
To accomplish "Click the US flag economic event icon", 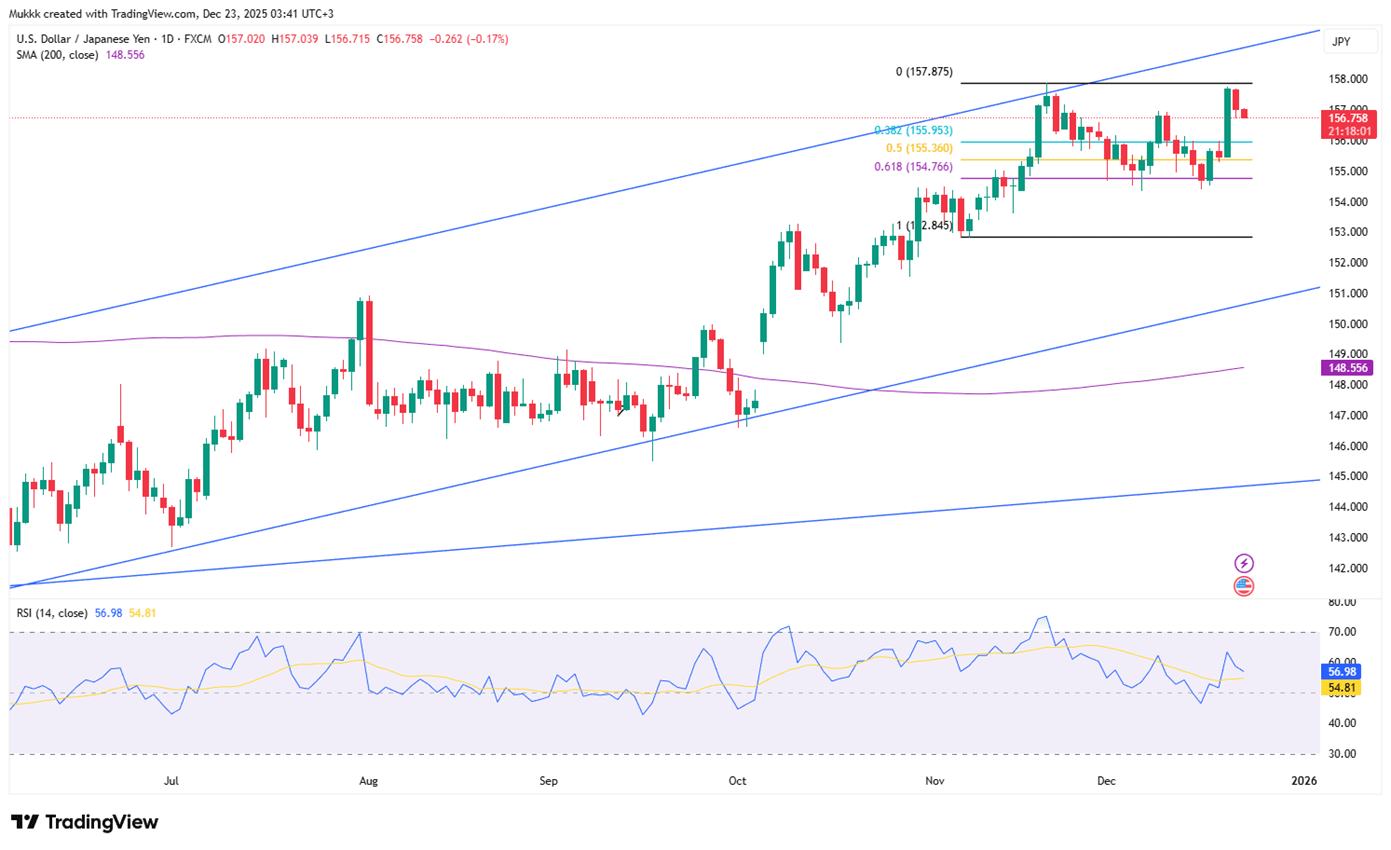I will 1244,586.
